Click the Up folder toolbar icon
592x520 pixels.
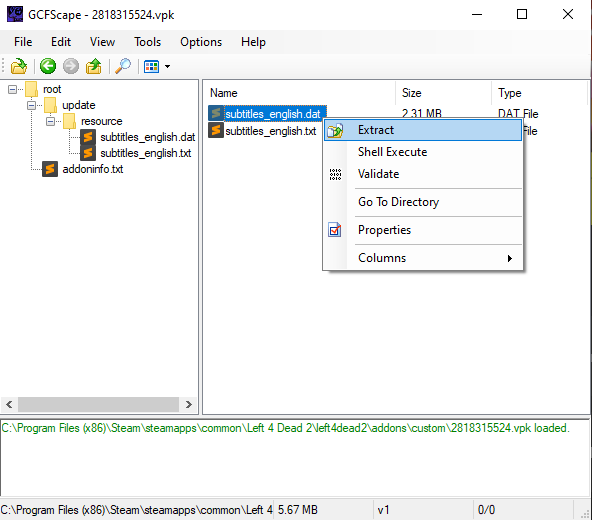[94, 66]
